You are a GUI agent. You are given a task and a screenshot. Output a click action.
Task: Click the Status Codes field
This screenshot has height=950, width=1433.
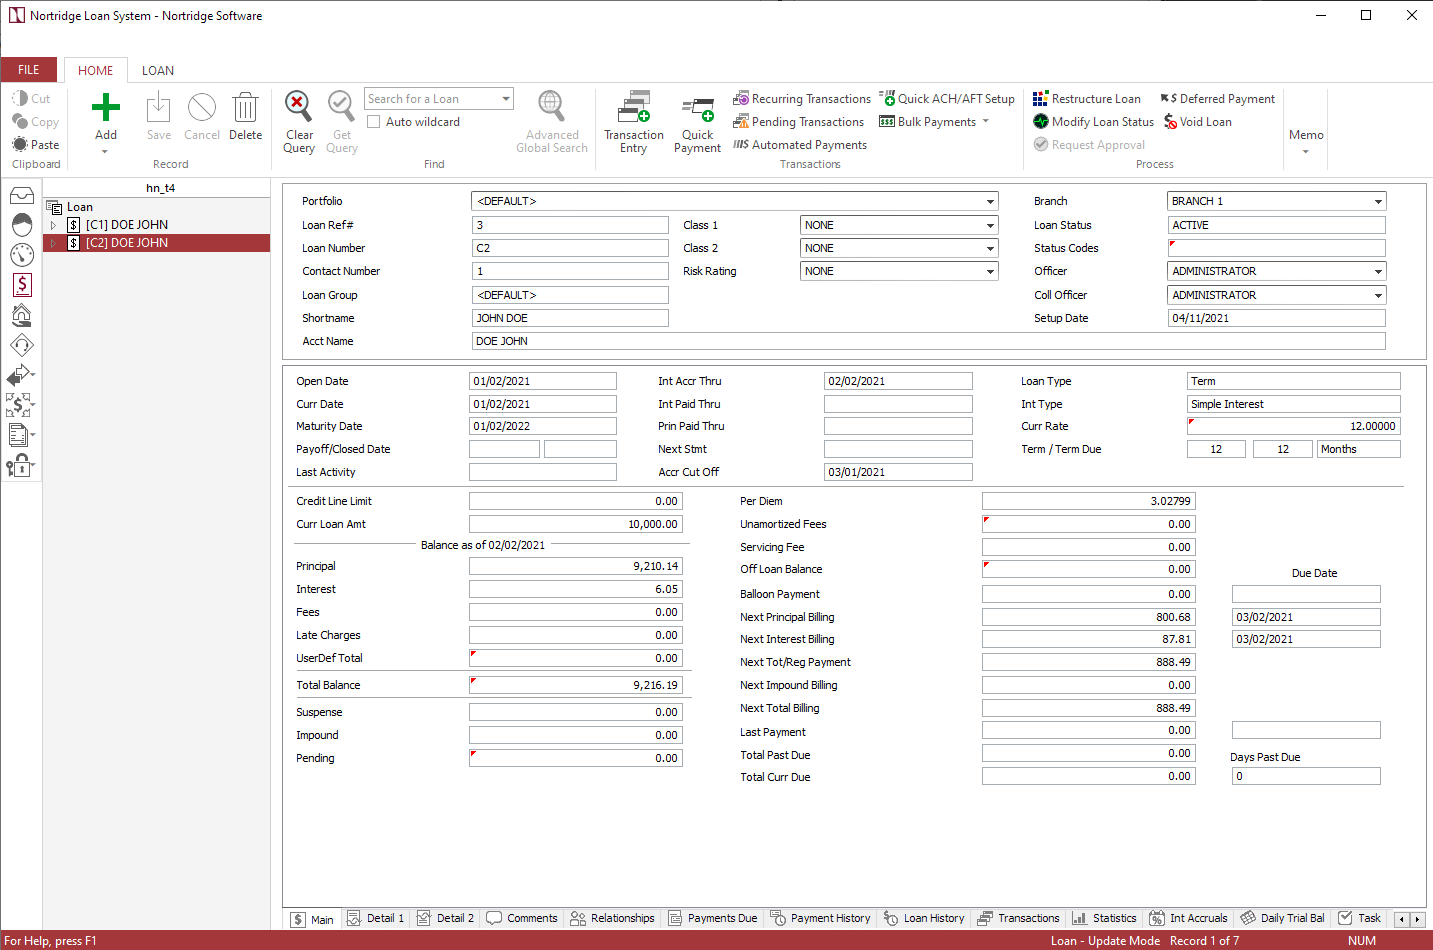click(1276, 248)
